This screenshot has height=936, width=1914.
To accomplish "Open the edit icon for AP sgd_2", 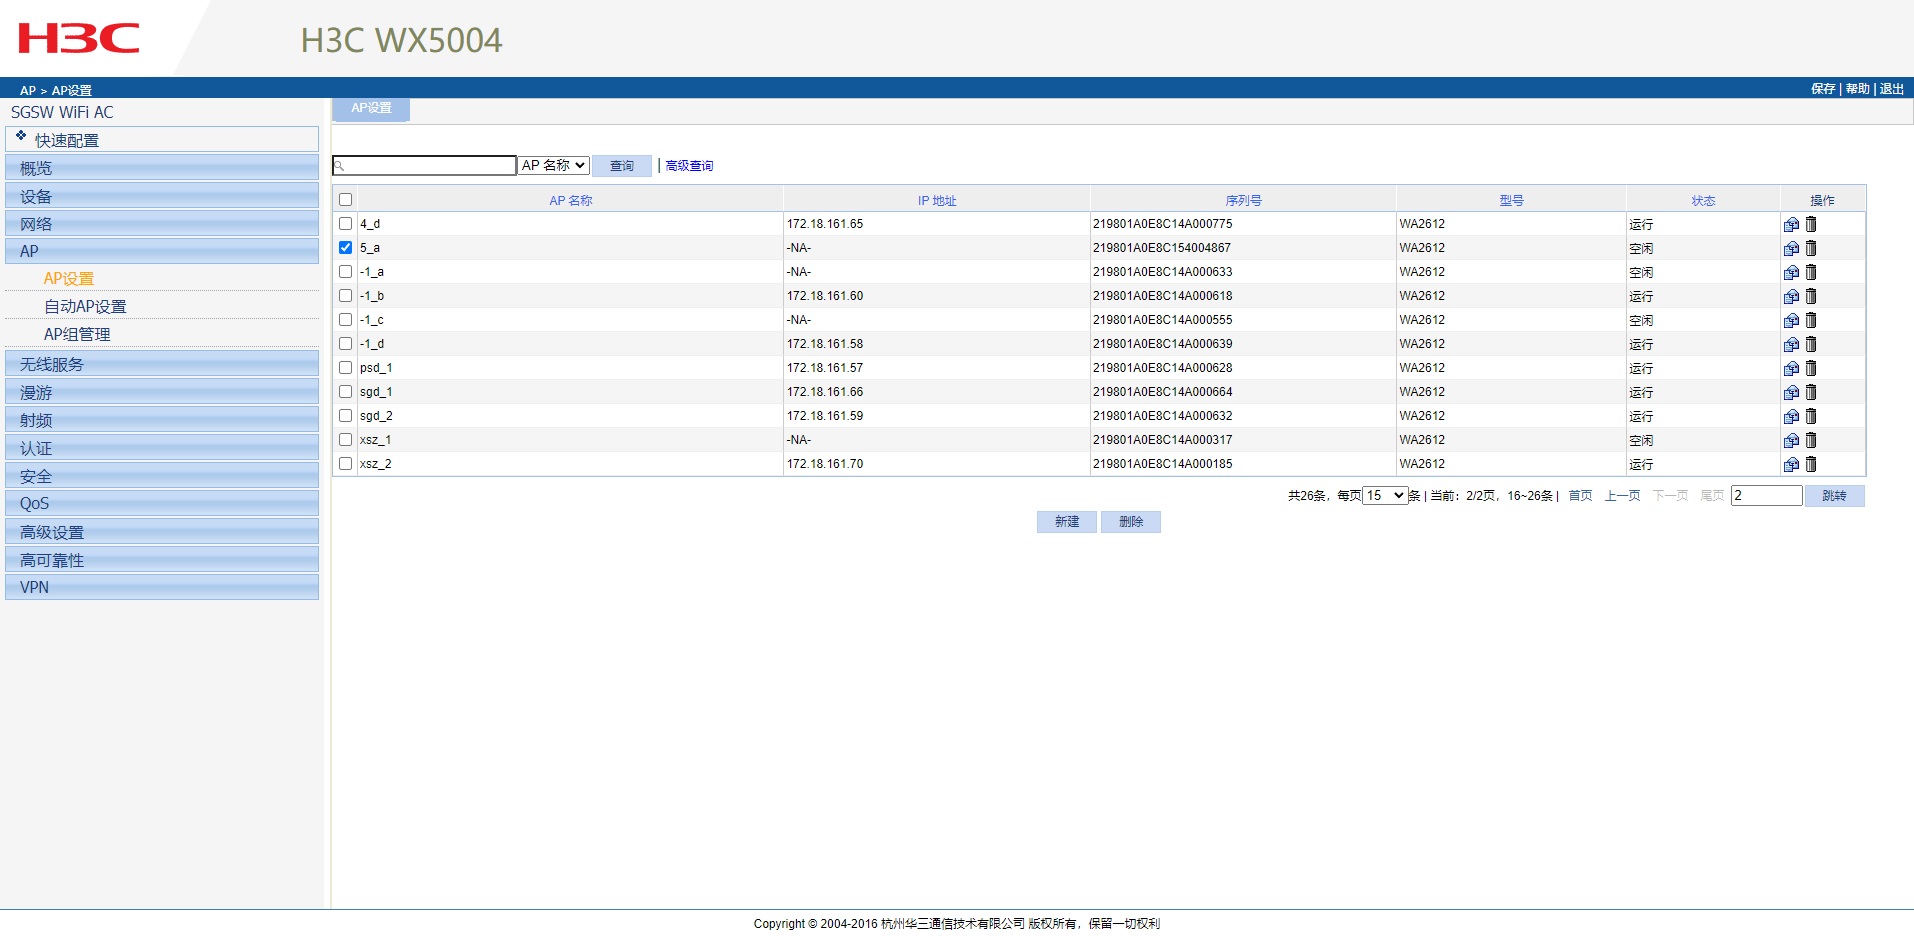I will click(1791, 416).
